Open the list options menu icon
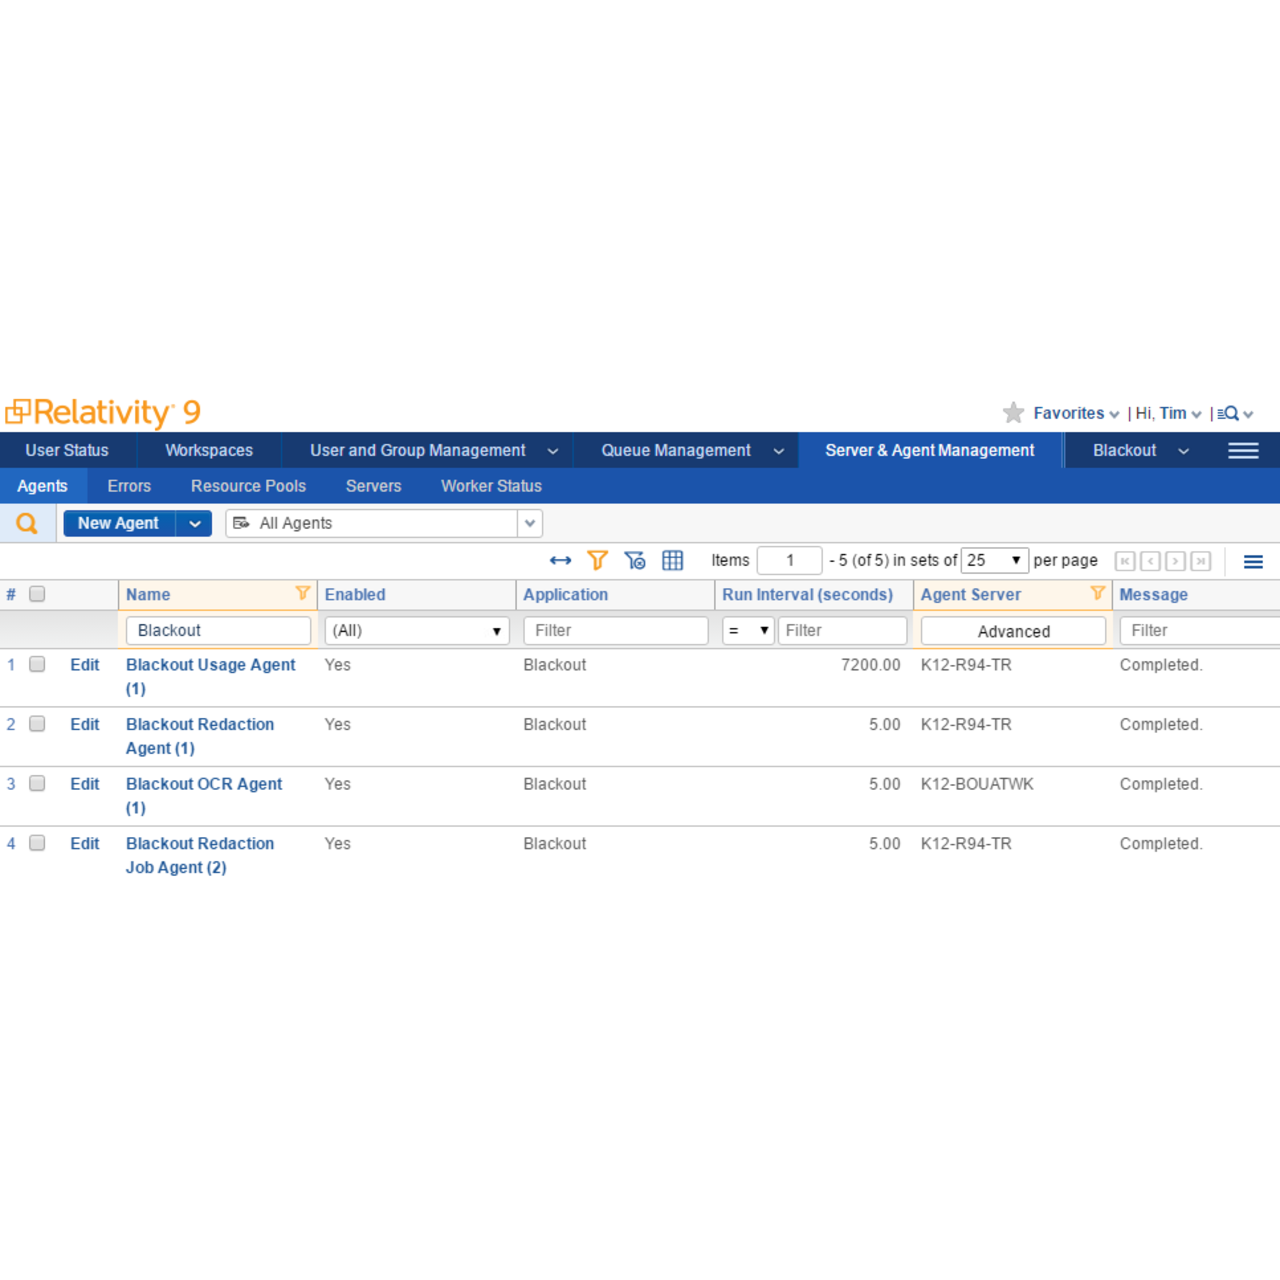The width and height of the screenshot is (1280, 1280). click(1253, 561)
